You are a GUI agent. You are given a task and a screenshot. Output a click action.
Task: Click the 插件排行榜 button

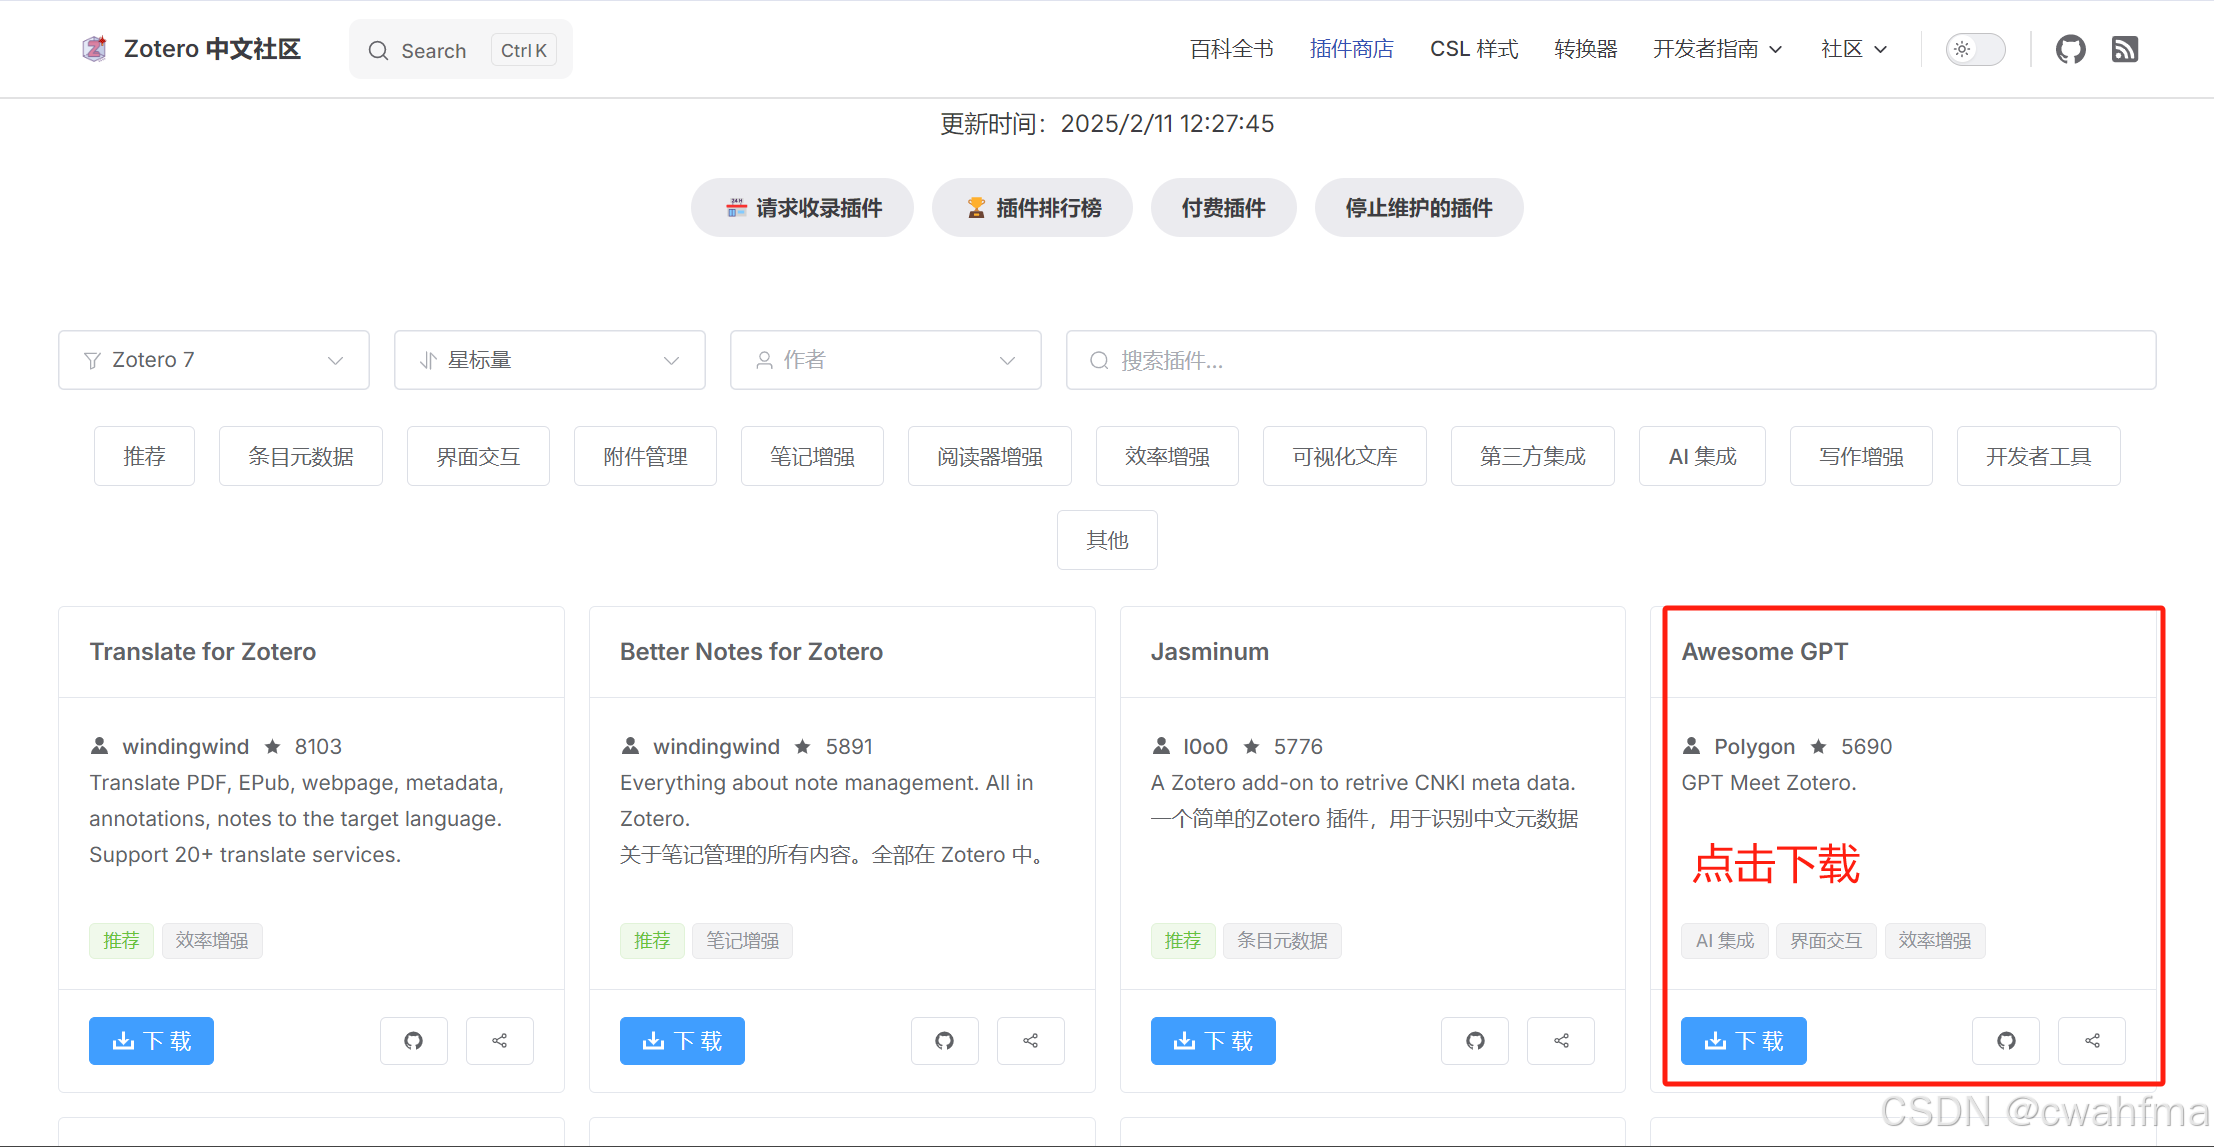pos(1031,208)
